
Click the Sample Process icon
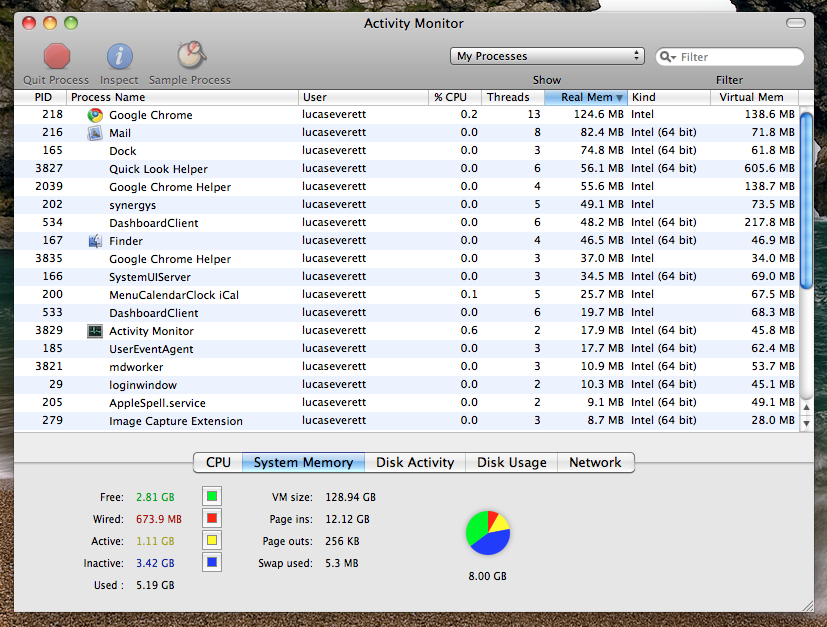coord(191,55)
